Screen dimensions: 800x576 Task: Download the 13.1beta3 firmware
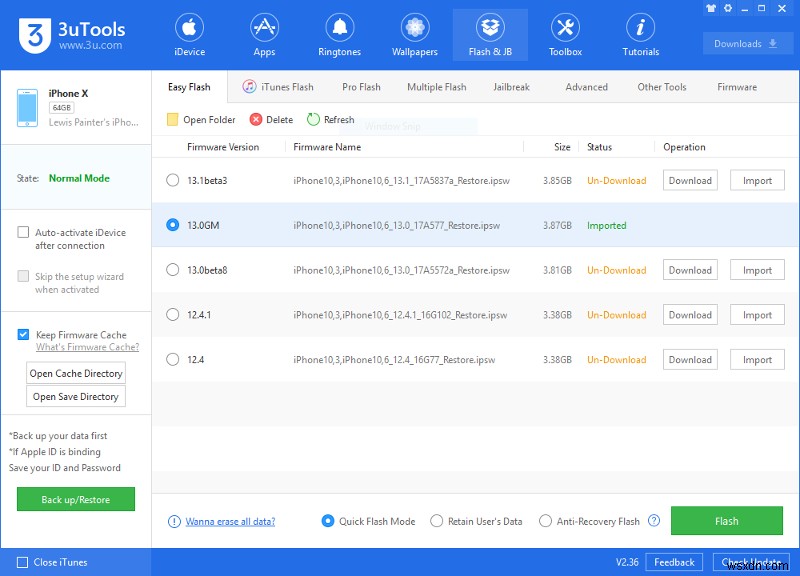tap(690, 180)
